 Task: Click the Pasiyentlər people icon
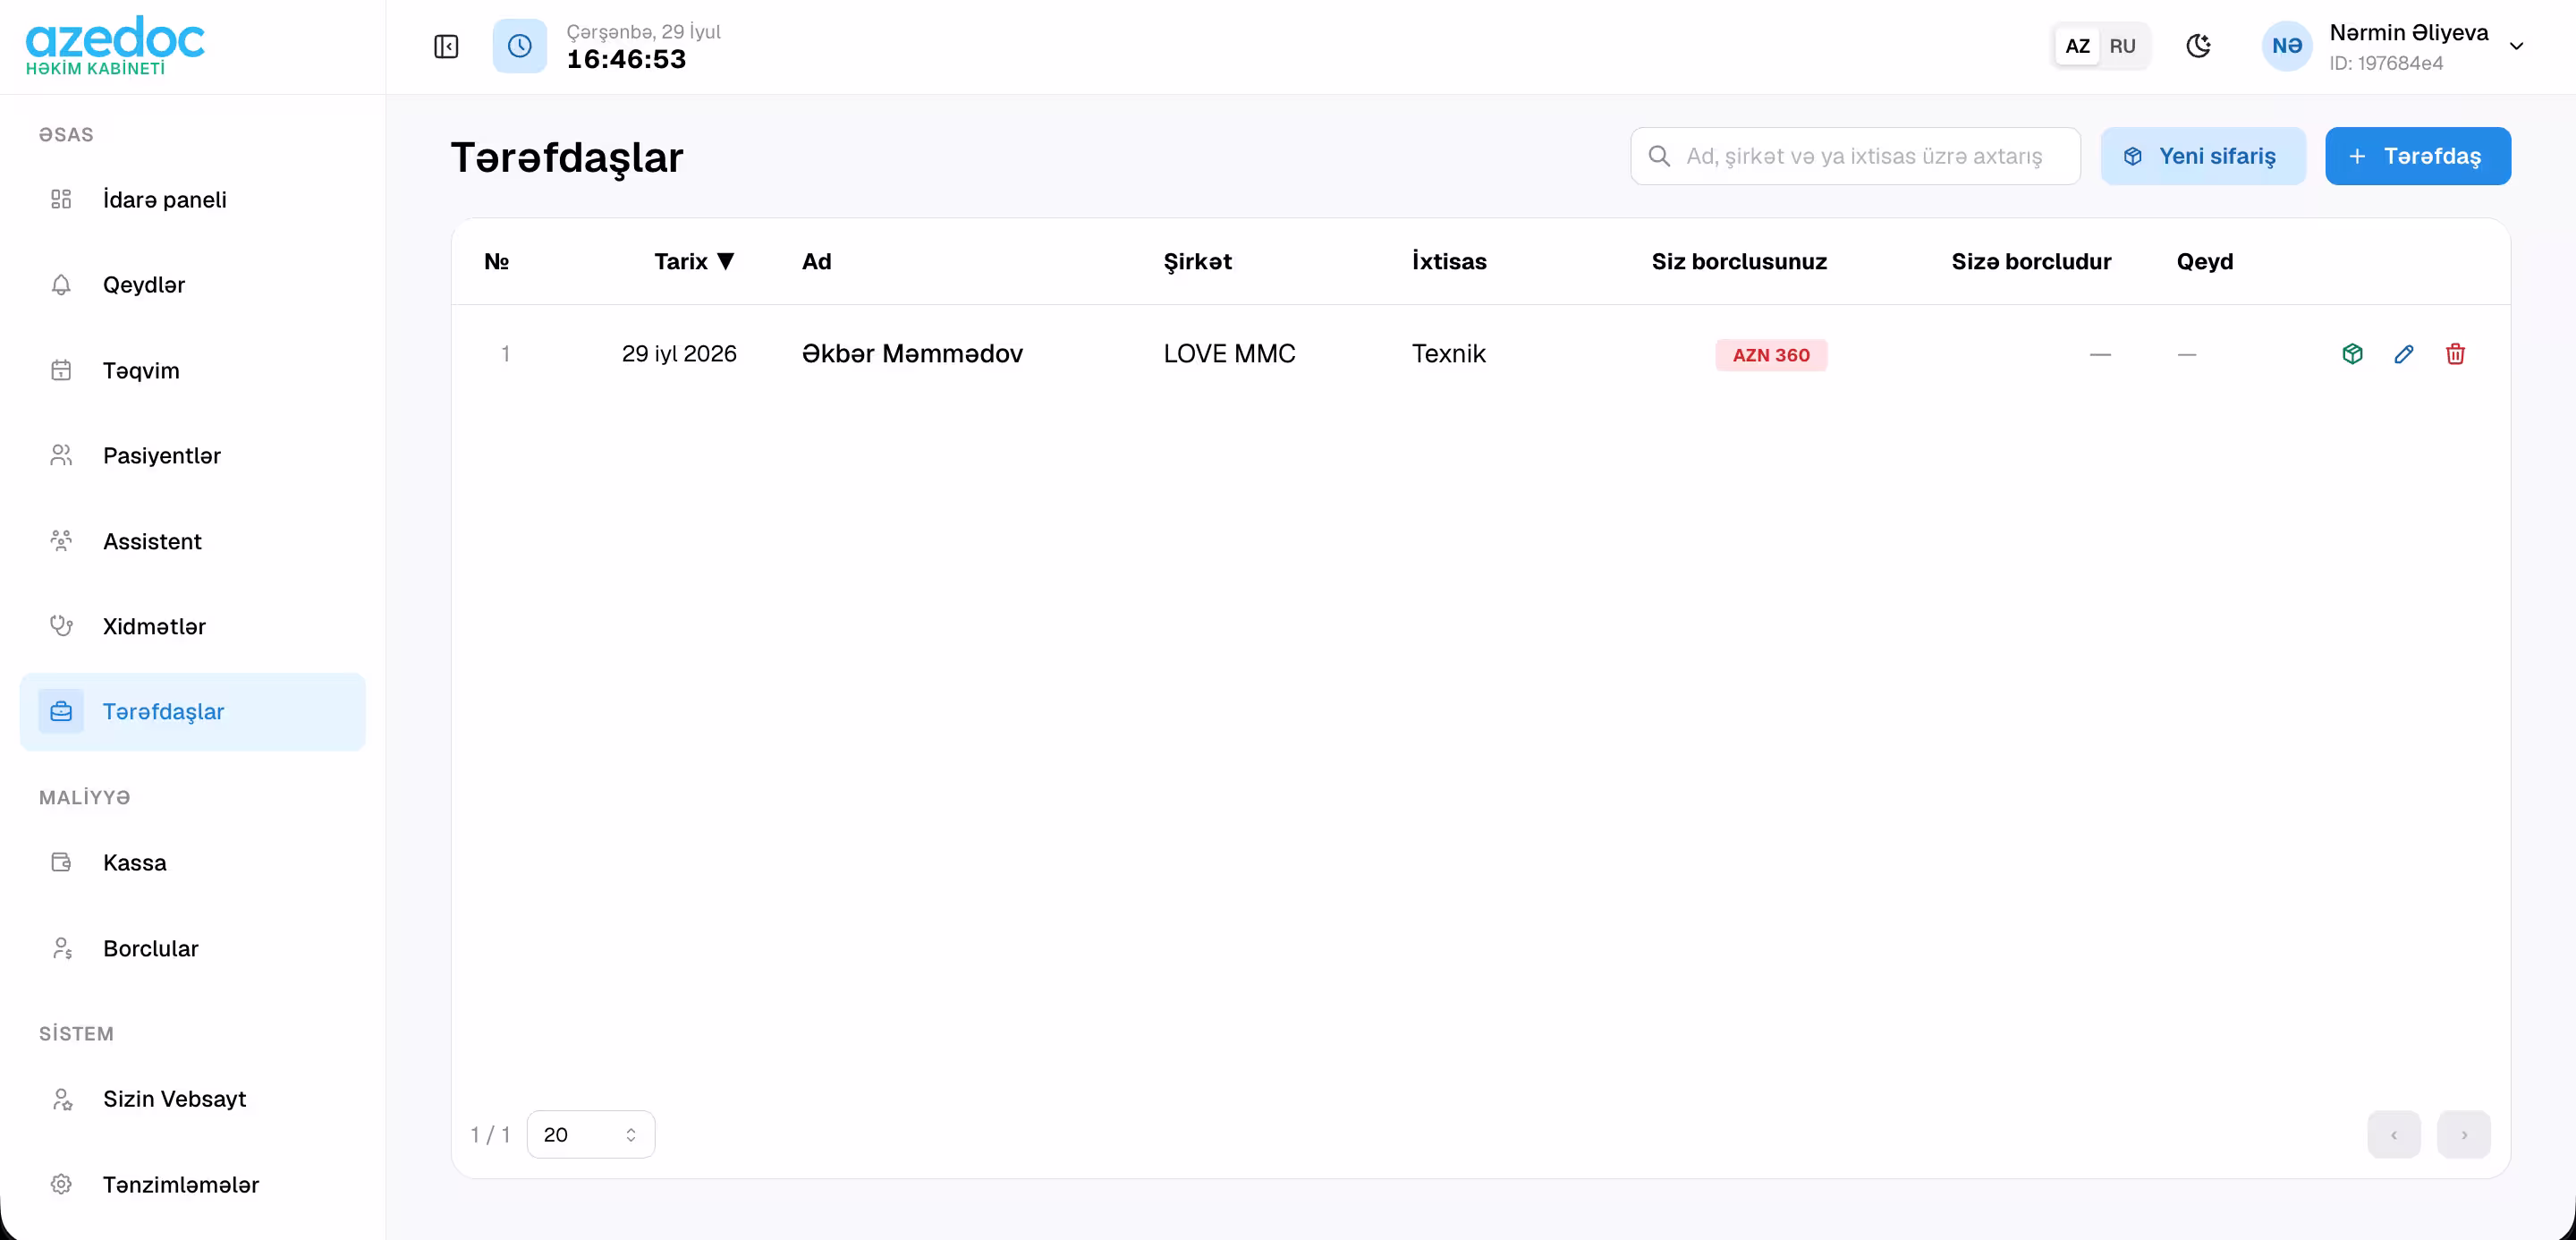point(61,456)
